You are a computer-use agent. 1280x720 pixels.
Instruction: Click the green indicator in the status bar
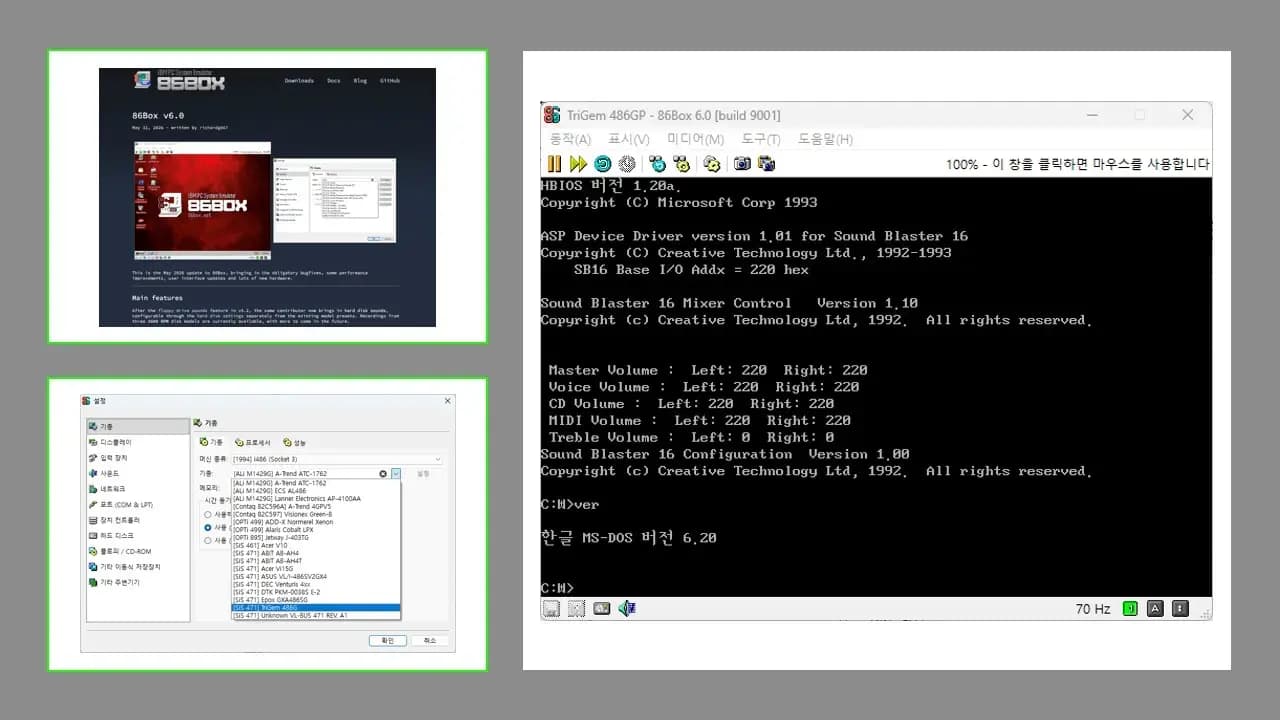pyautogui.click(x=1130, y=608)
